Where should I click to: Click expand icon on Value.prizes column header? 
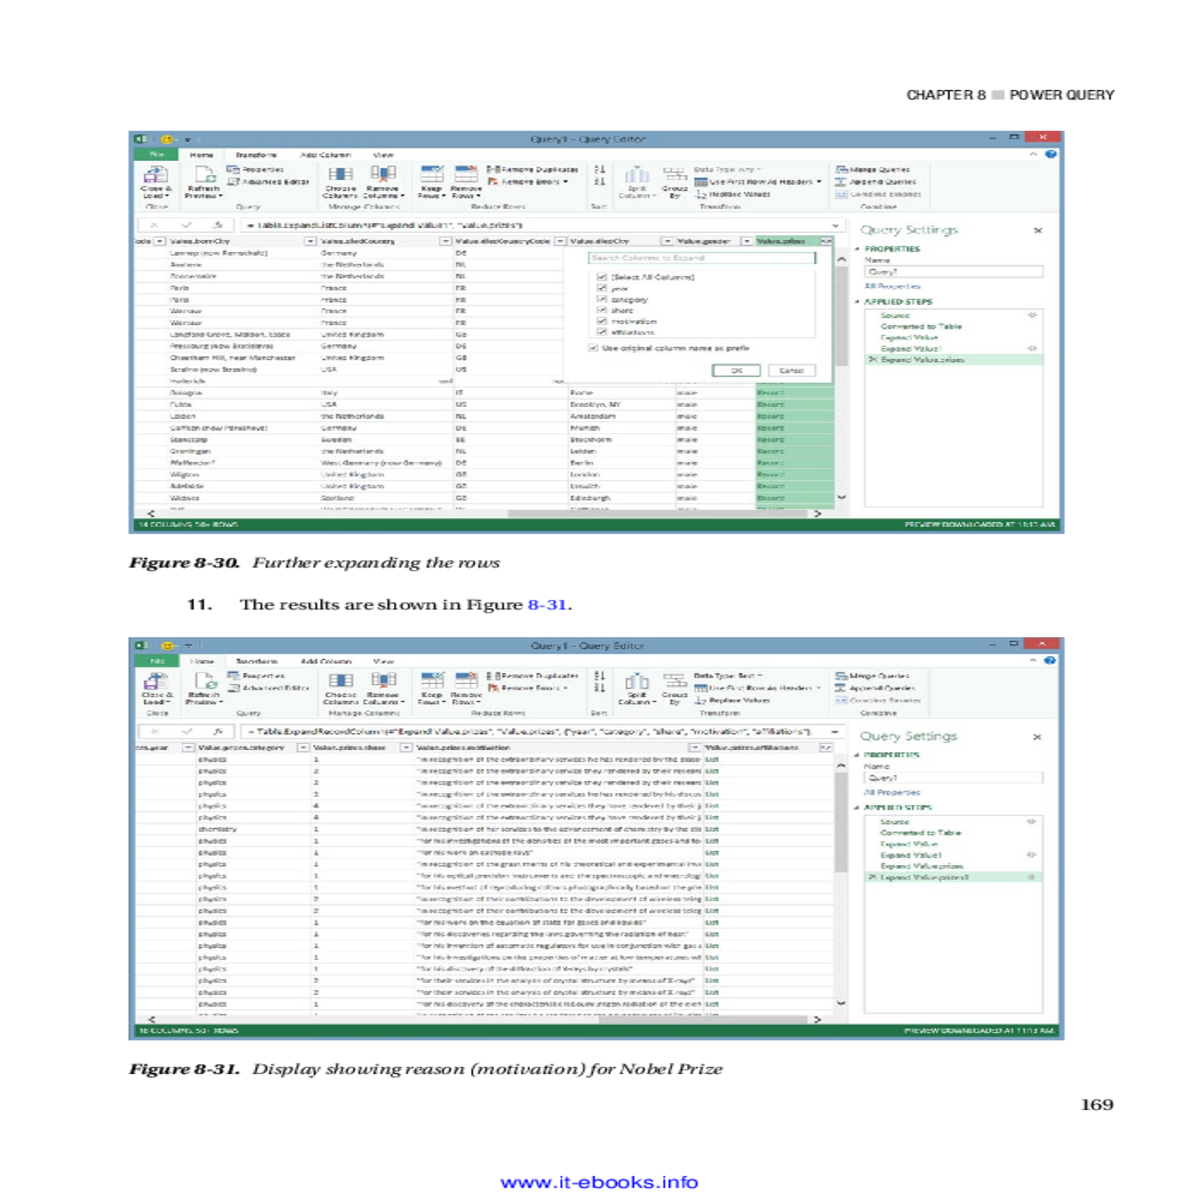pyautogui.click(x=826, y=241)
